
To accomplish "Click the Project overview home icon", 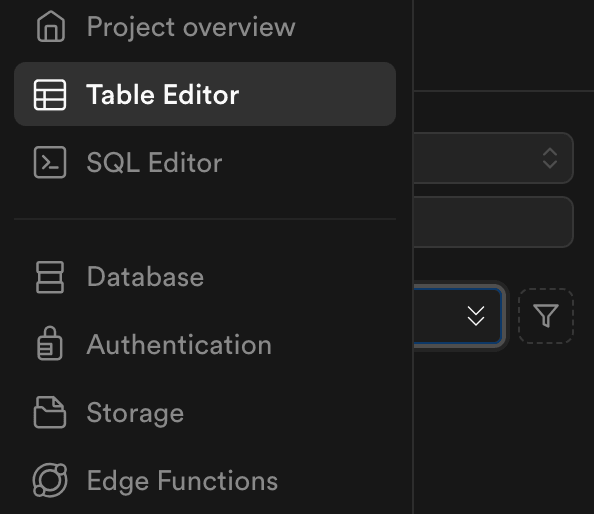I will (51, 27).
